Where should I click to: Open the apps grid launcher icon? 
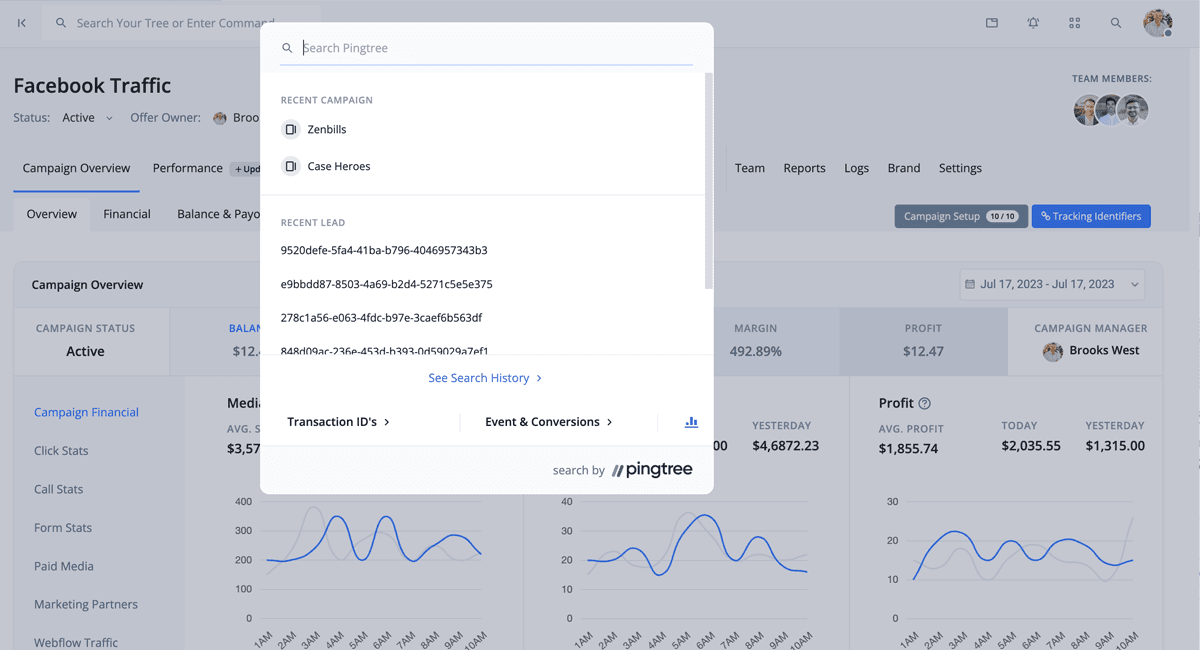pos(1074,22)
